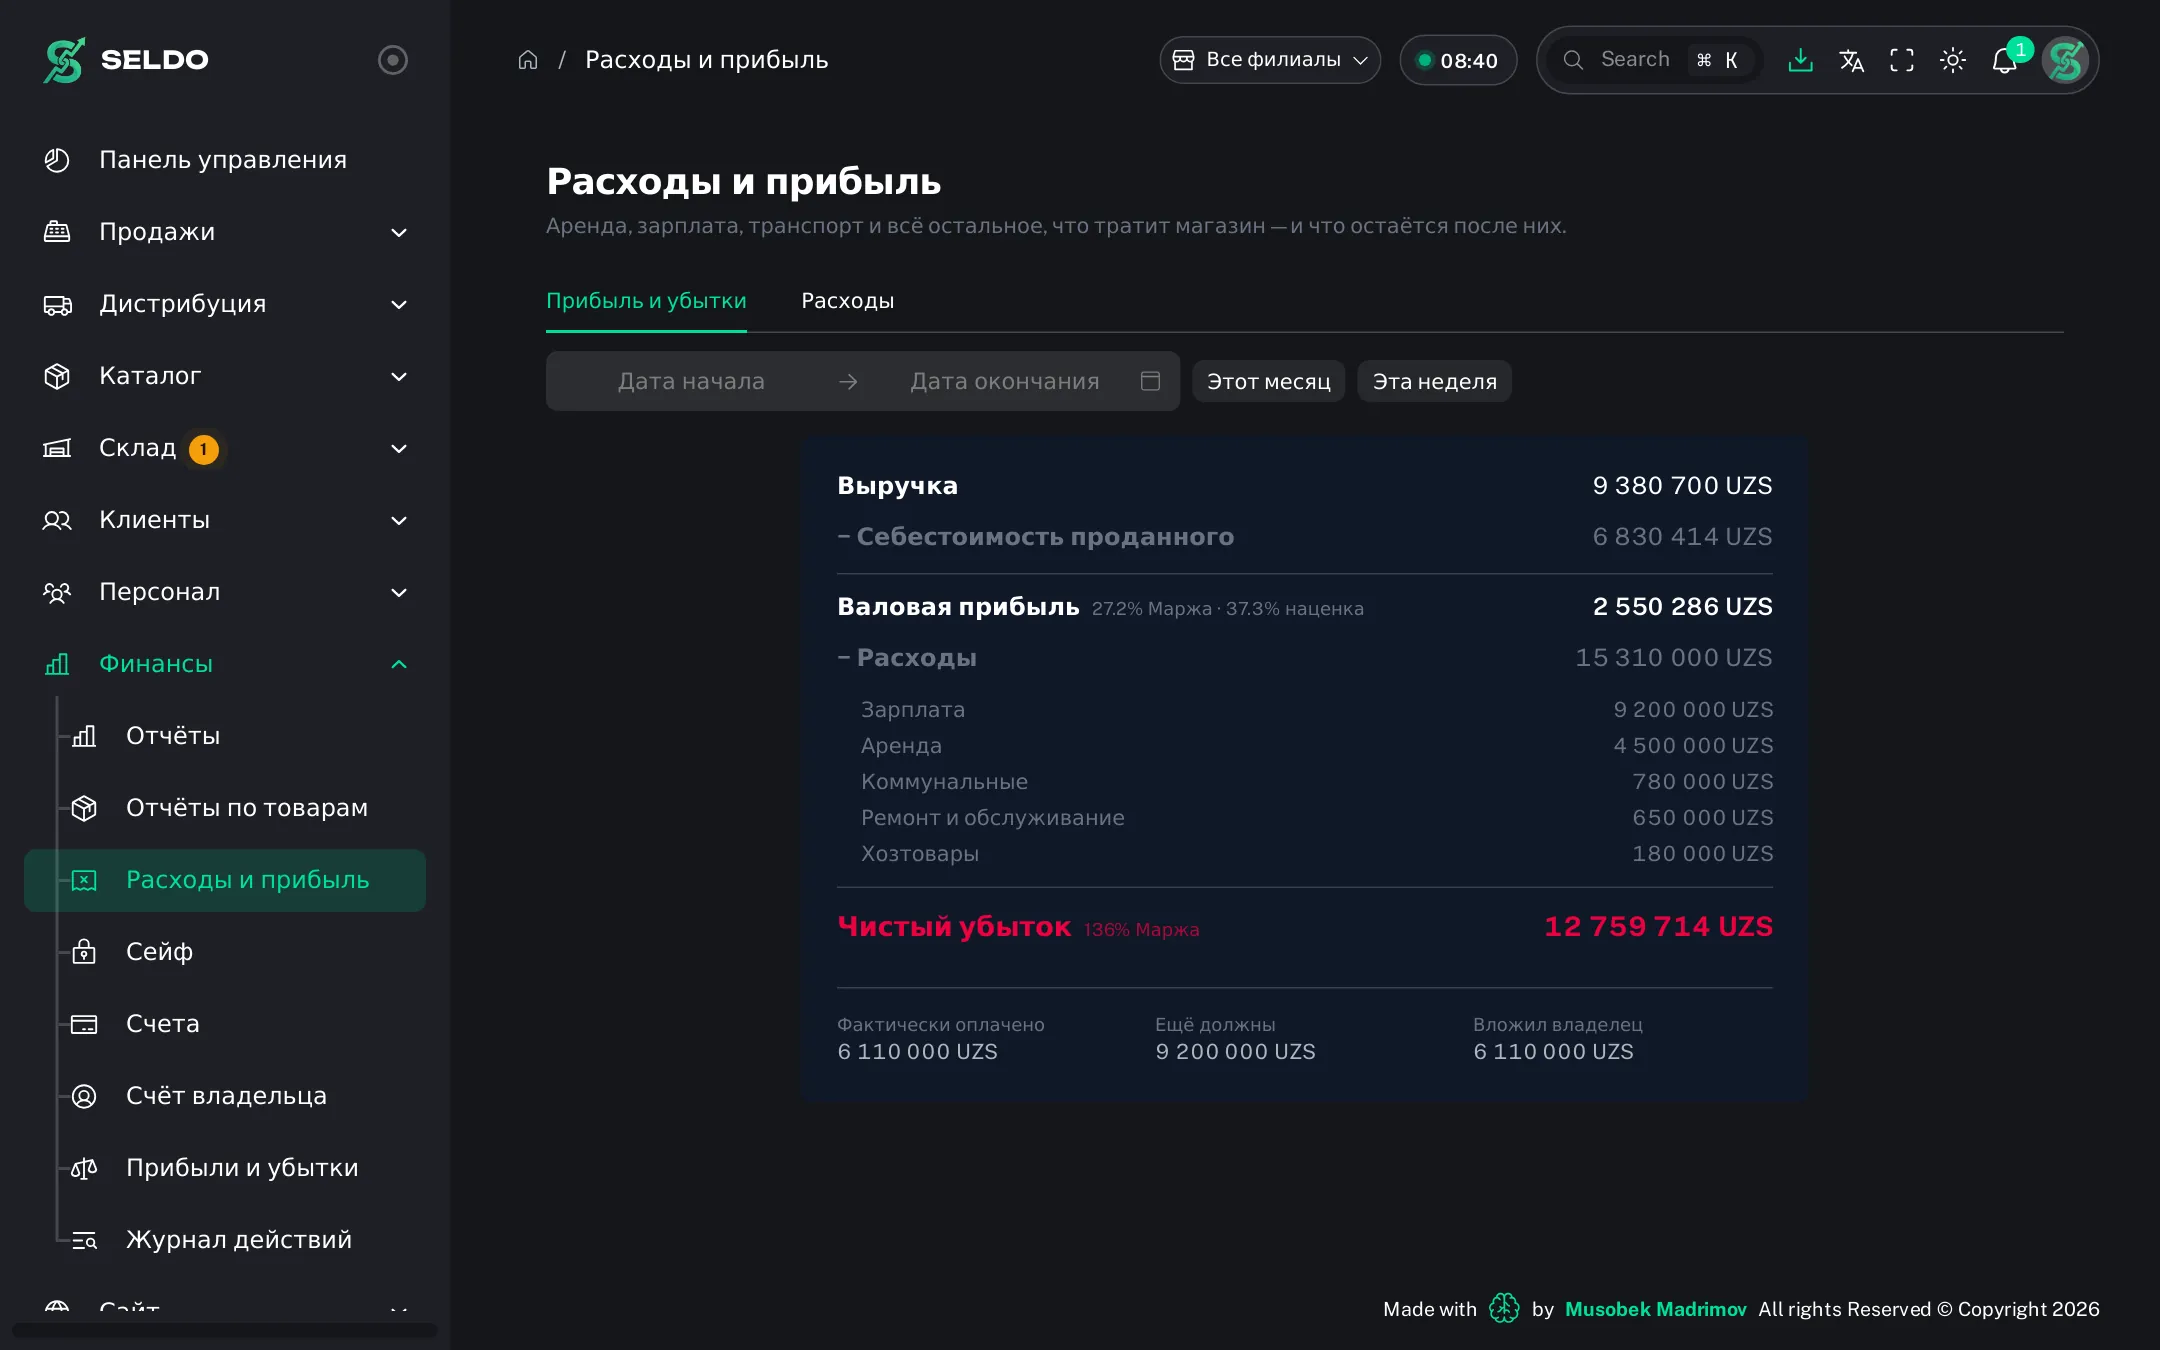2160x1350 pixels.
Task: Click the Search field
Action: [1656, 60]
